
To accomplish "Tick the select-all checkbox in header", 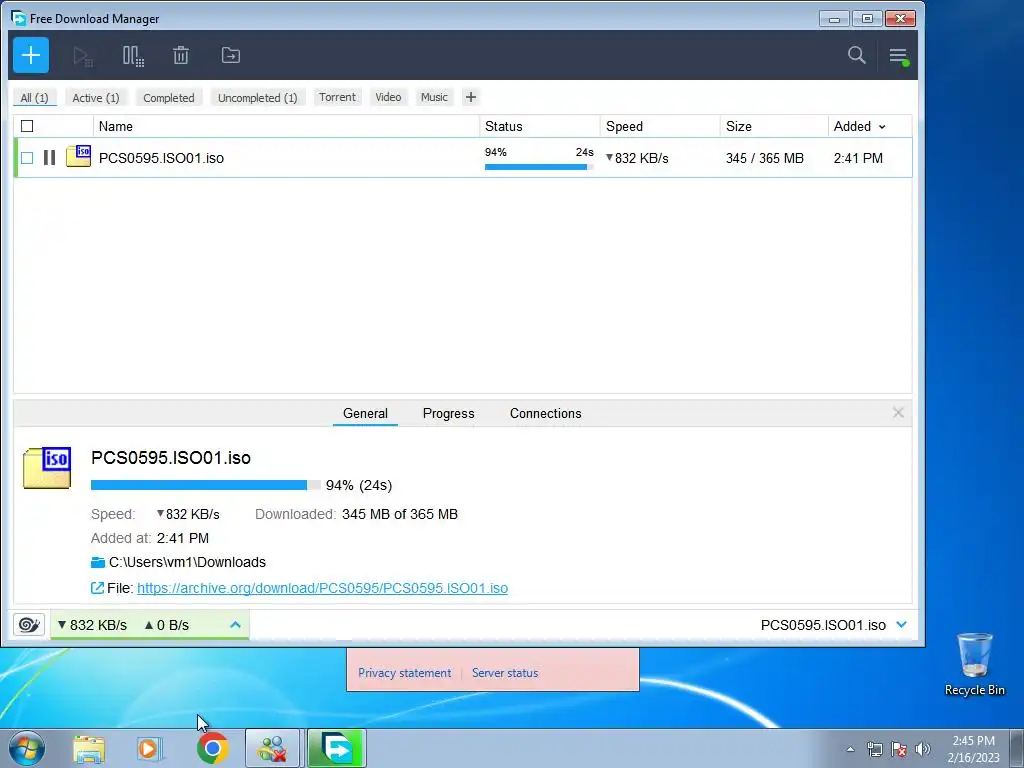I will 27,126.
